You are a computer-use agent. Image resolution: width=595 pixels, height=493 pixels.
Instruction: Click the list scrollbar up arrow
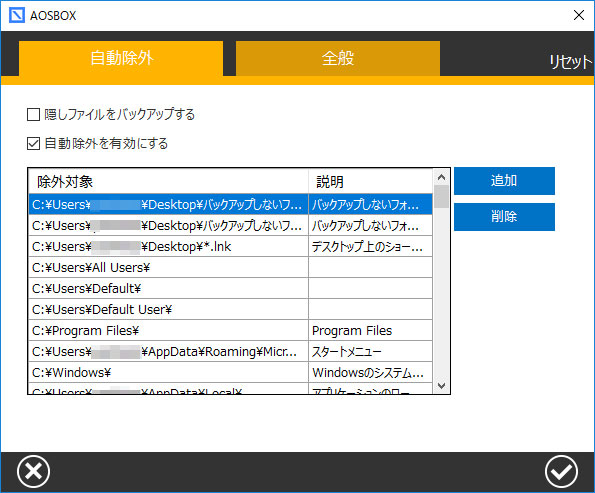[441, 177]
